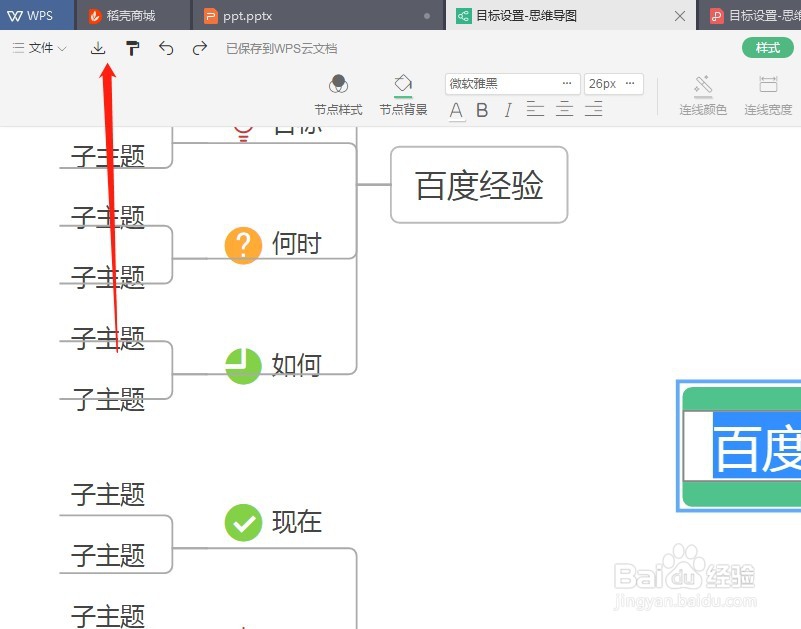Change font color with the A icon

coord(456,110)
